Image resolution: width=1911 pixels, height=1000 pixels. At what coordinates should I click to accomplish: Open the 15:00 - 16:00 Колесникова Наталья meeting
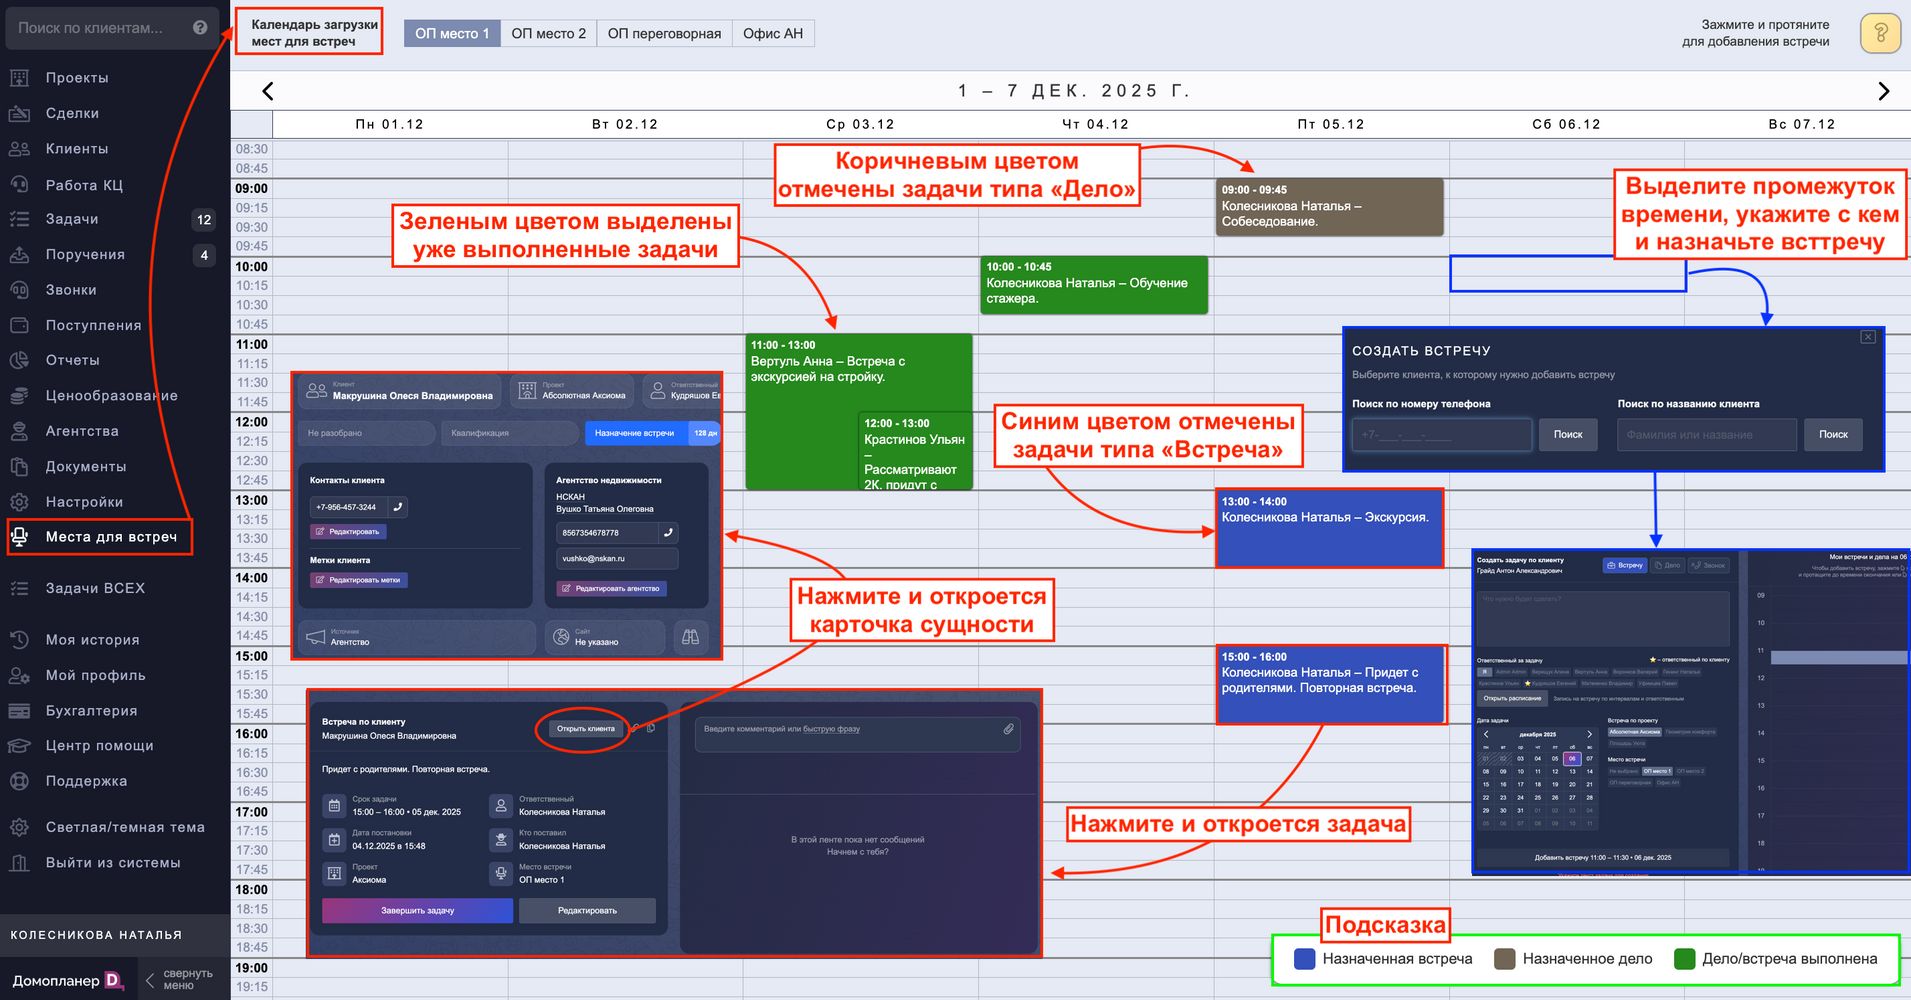click(x=1331, y=684)
